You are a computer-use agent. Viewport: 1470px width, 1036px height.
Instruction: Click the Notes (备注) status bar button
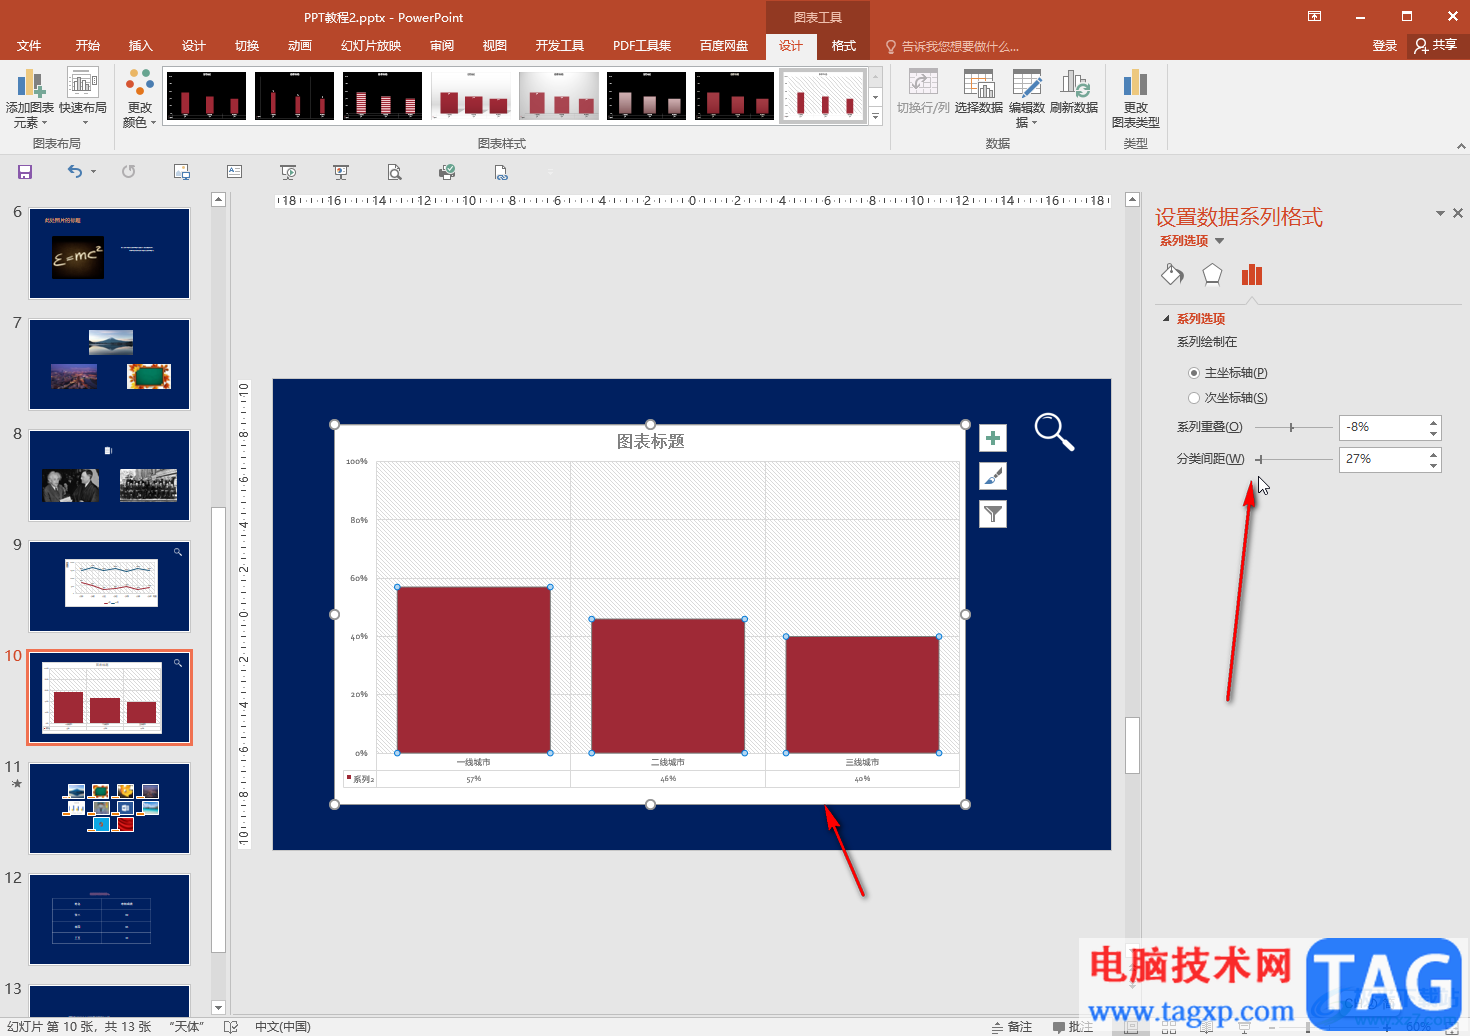(1012, 1027)
